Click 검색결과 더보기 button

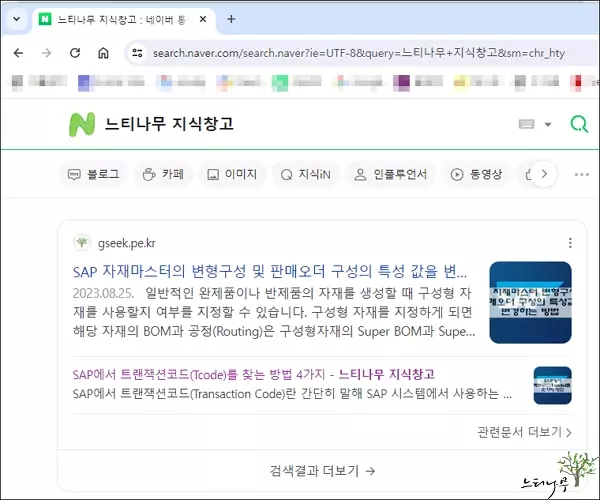tap(322, 471)
